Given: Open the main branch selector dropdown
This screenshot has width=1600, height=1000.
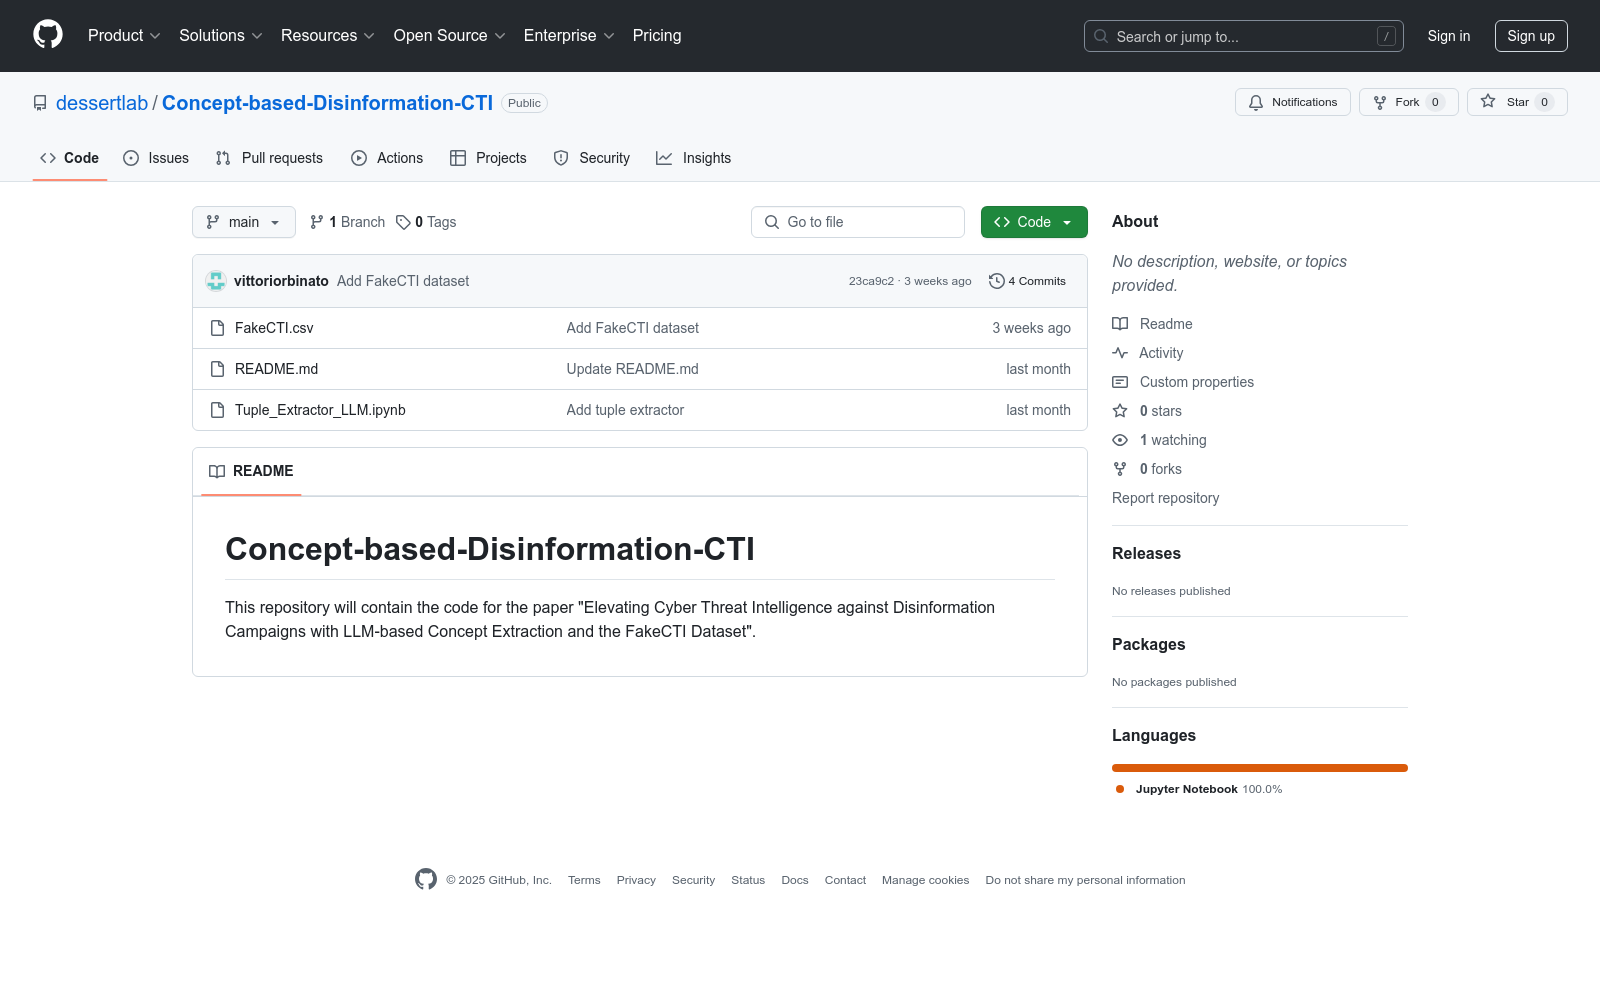Looking at the screenshot, I should click(x=244, y=222).
